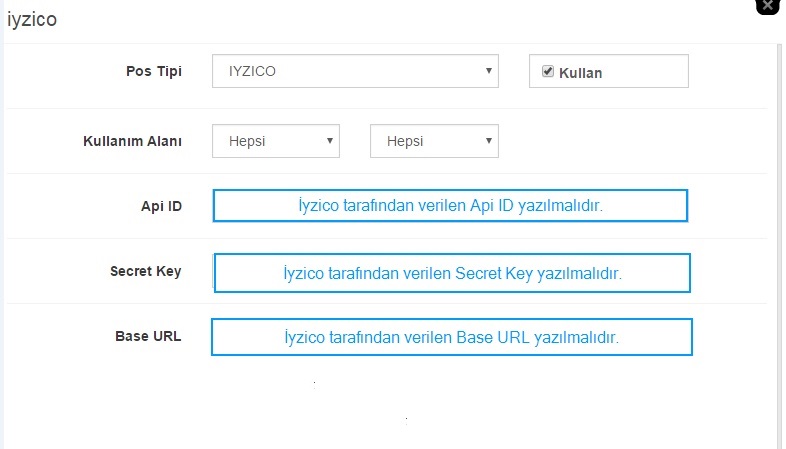Click the Kullanım Alanı label

coord(132,141)
